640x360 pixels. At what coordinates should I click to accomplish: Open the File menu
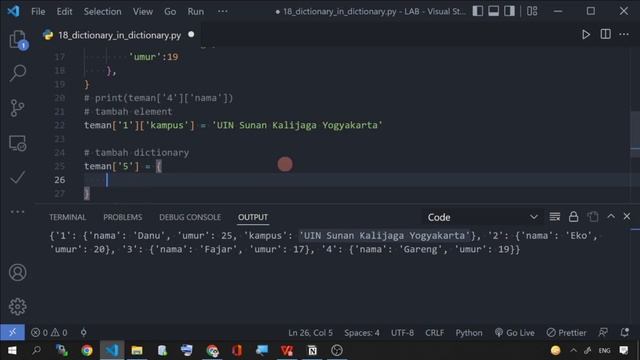(x=38, y=11)
